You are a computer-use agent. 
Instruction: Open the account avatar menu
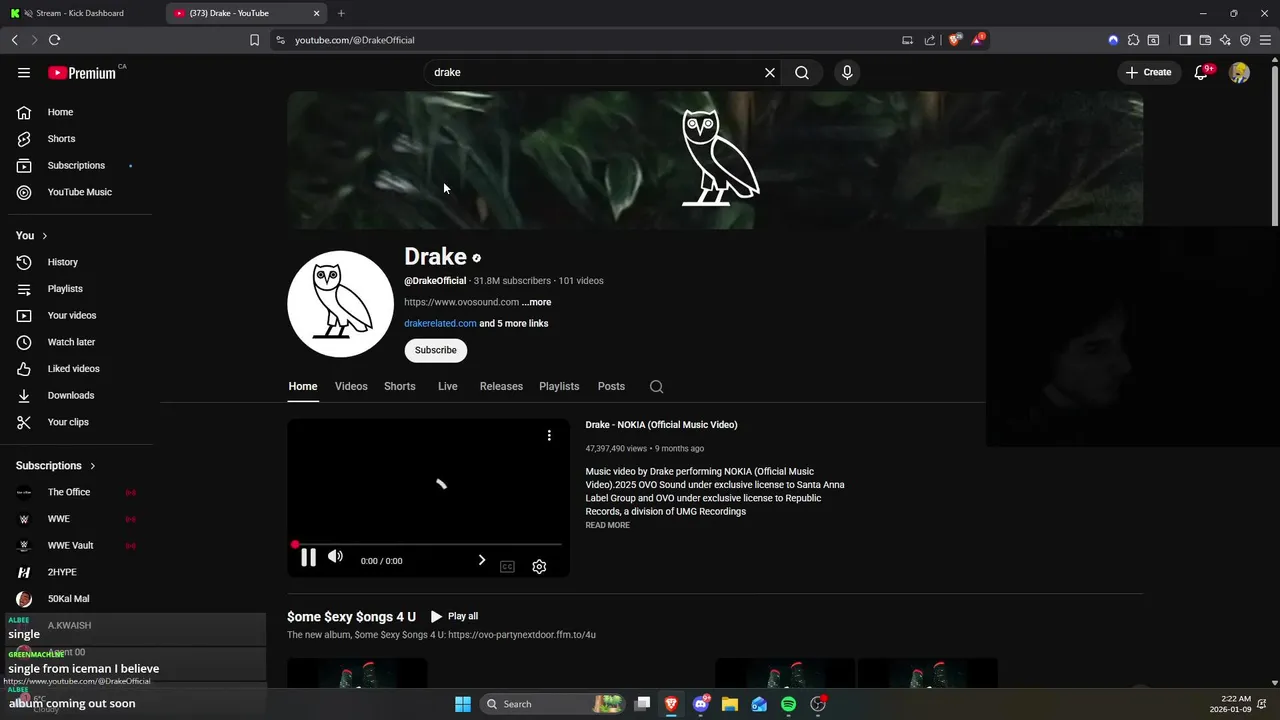tap(1239, 72)
